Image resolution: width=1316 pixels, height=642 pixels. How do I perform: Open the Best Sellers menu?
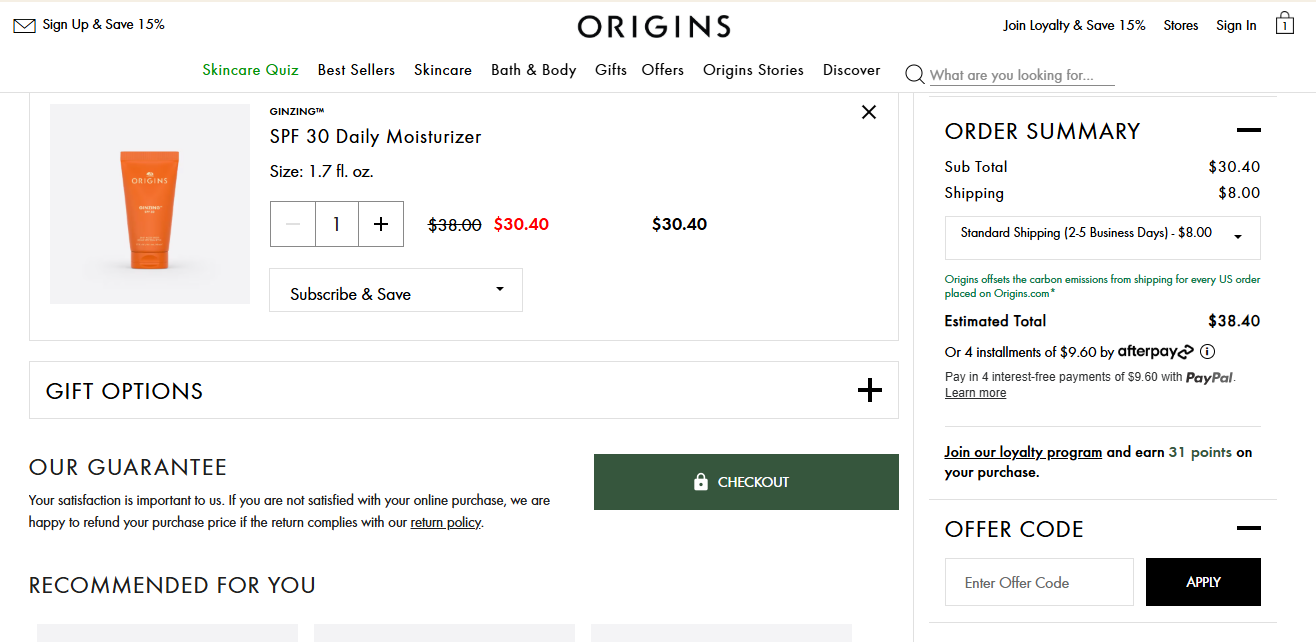click(x=356, y=70)
